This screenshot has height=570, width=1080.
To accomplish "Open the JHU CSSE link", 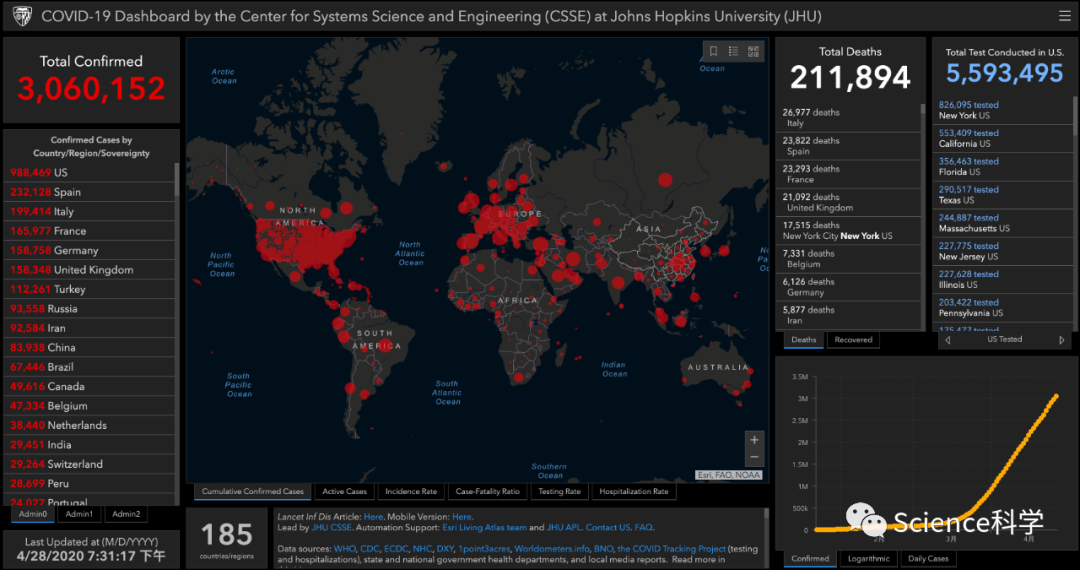I will pos(331,528).
